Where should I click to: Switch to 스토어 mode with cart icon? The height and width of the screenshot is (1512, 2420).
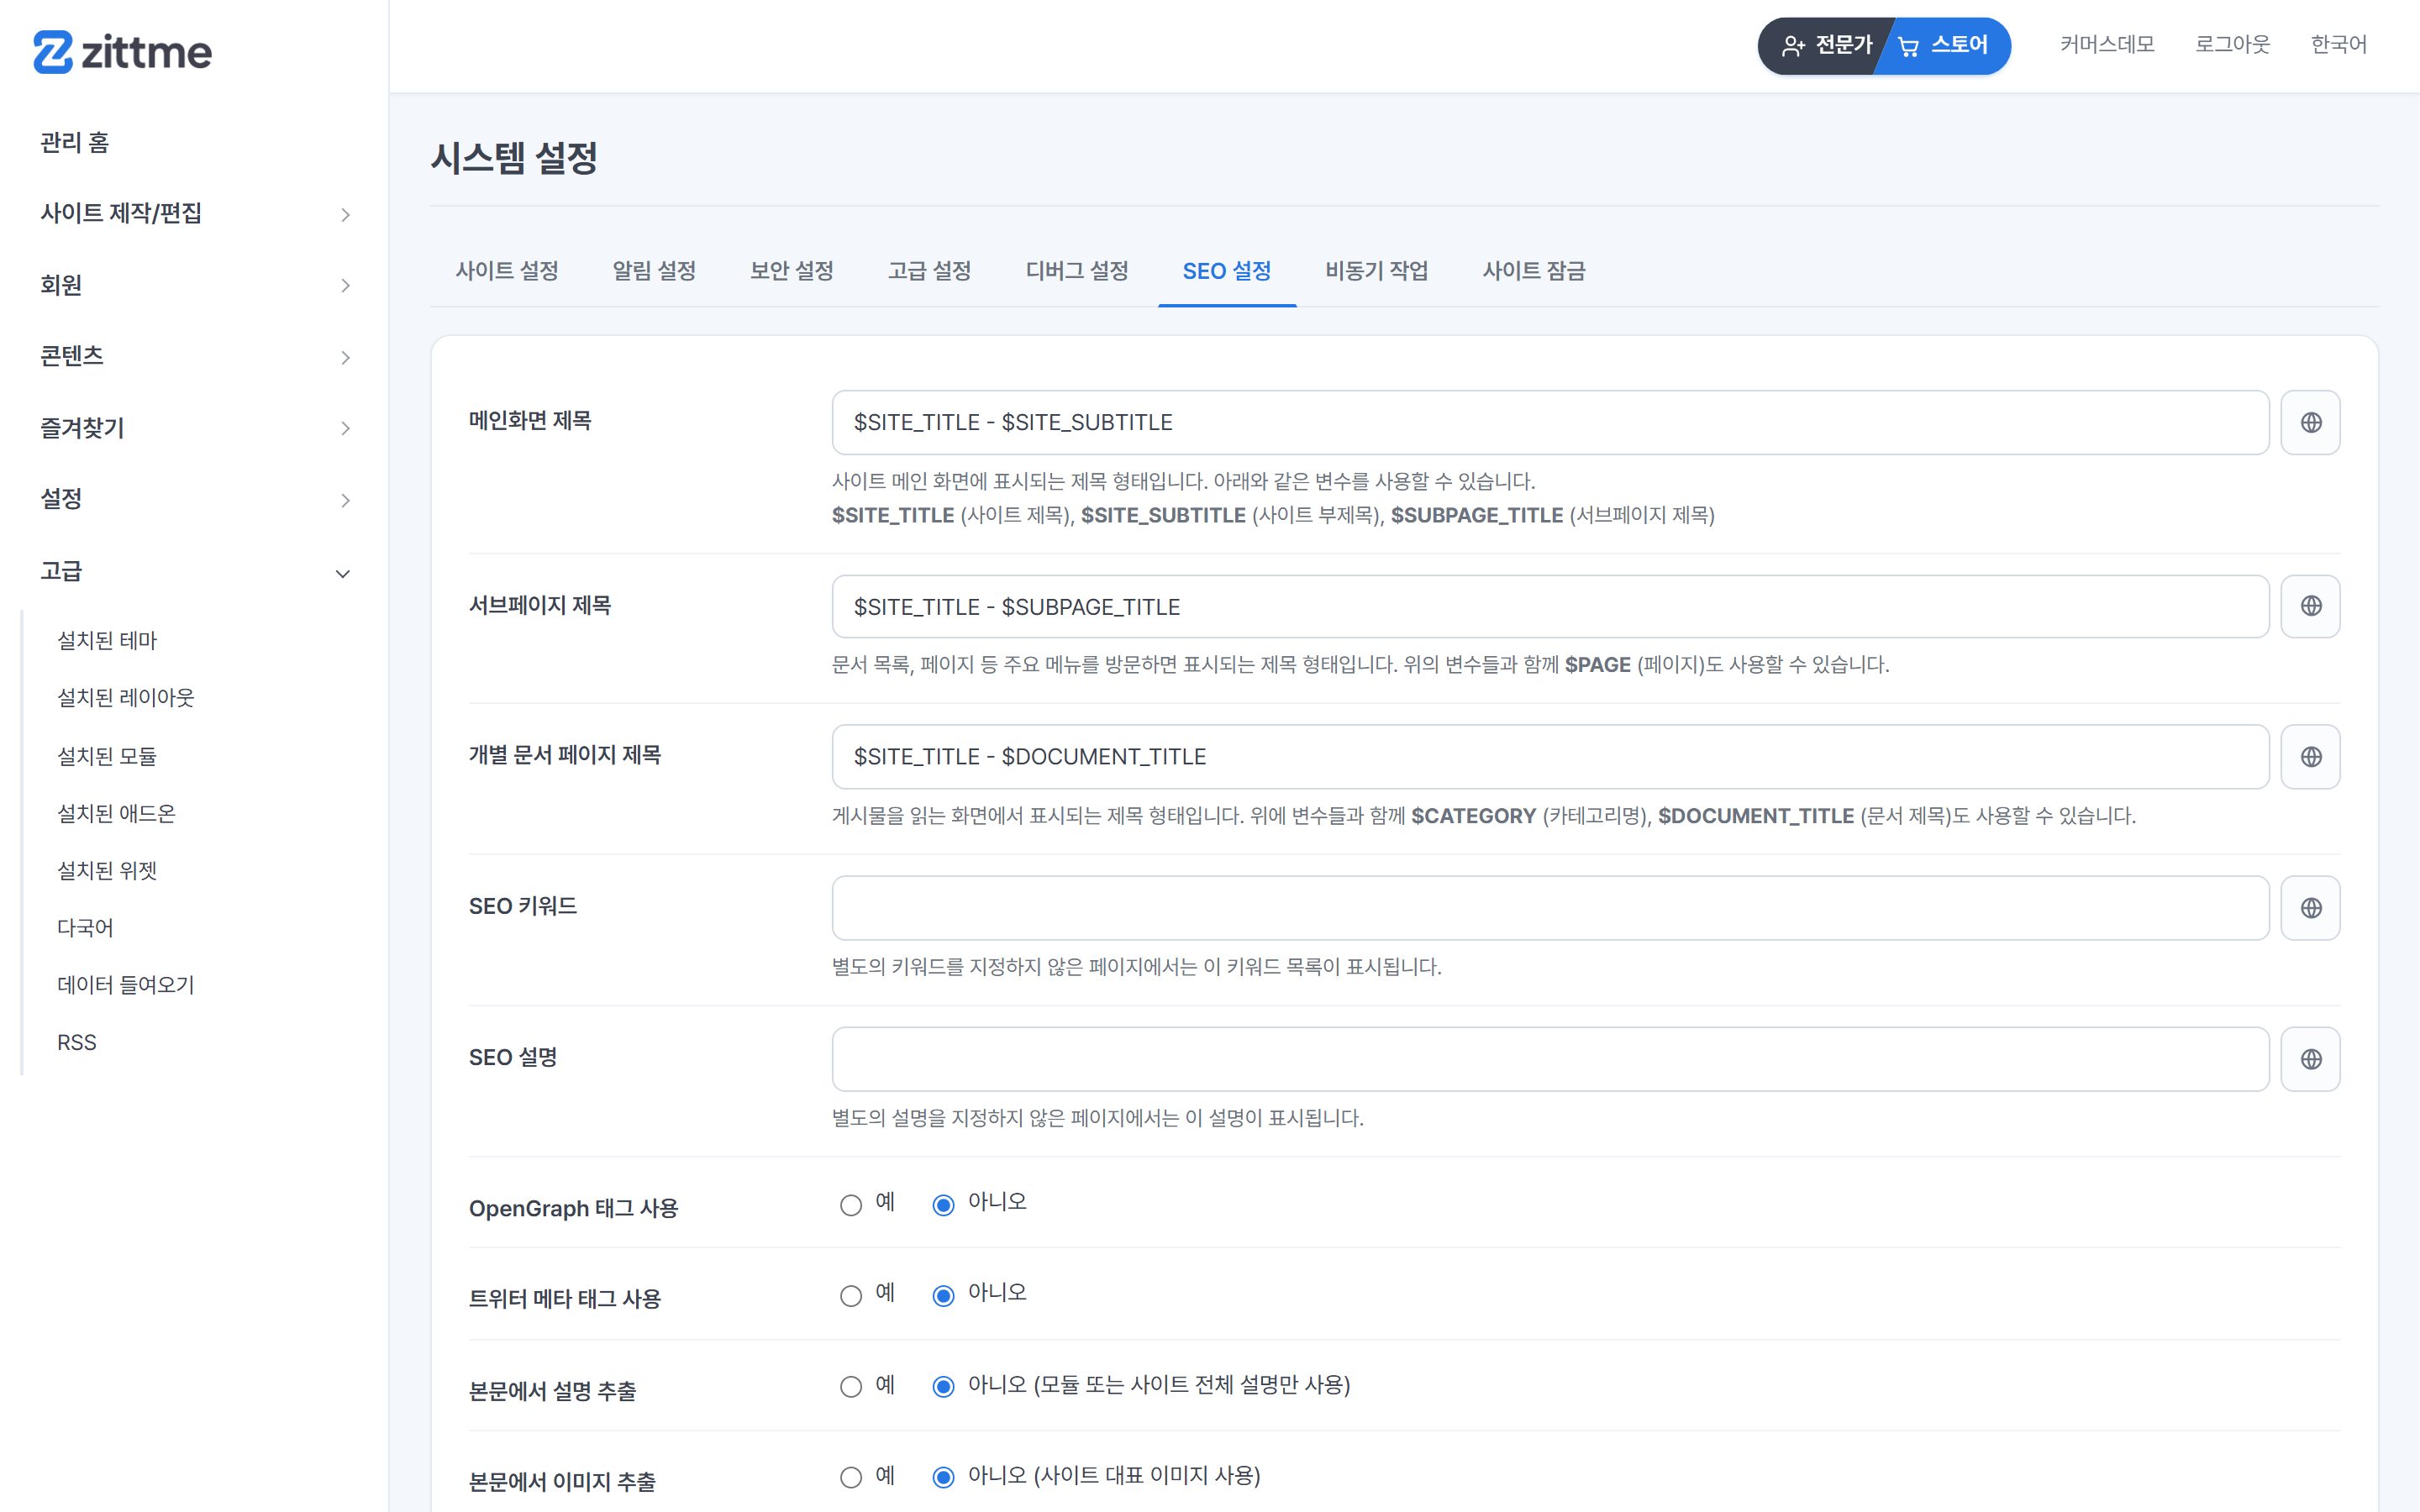1944,45
